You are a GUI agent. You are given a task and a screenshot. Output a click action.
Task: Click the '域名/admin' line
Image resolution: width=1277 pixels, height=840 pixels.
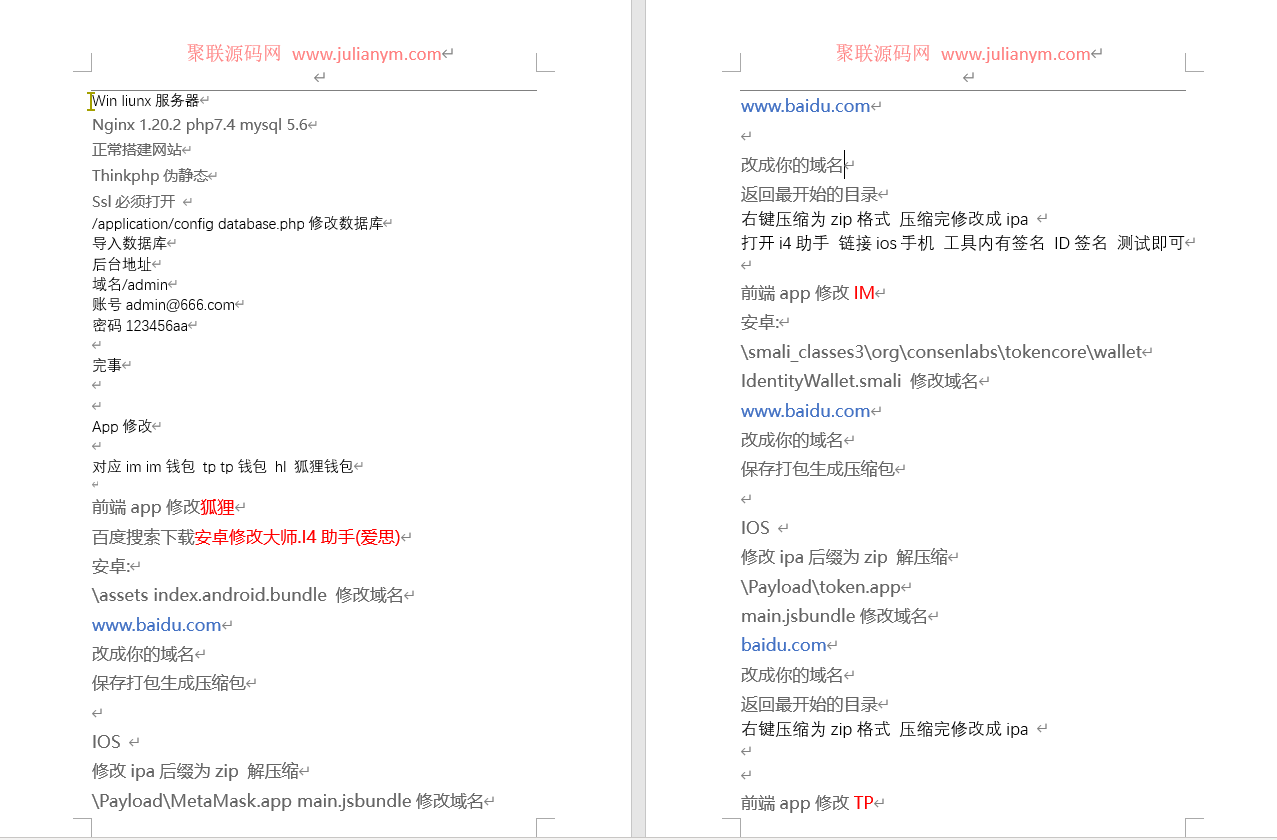pyautogui.click(x=130, y=285)
